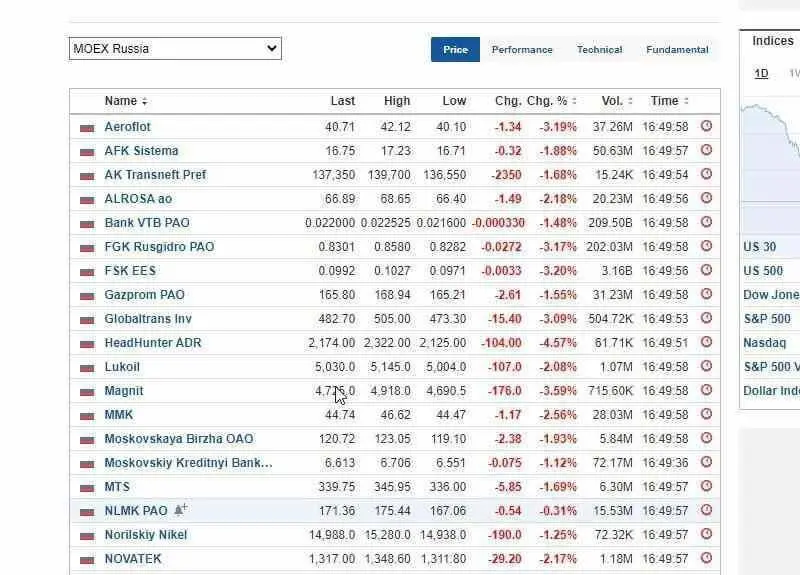800x575 pixels.
Task: Click the flag icon beside NOVATEK
Action: coord(87,559)
